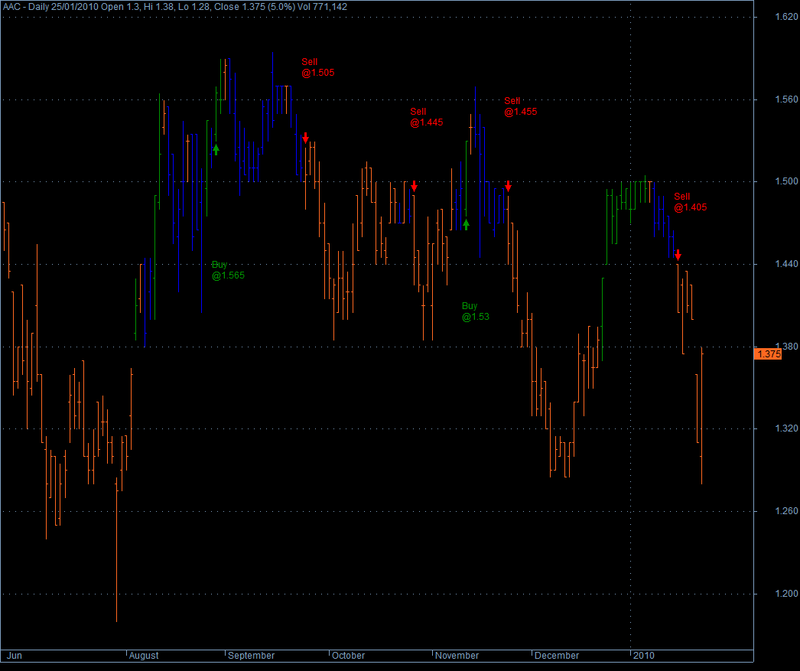Click the 1.560 price axis label

click(786, 99)
